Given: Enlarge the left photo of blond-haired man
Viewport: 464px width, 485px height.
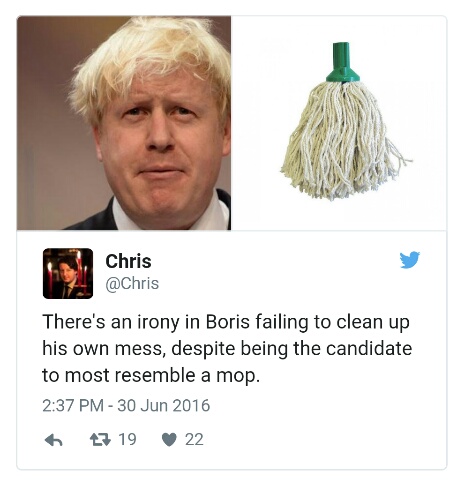Looking at the screenshot, I should point(124,123).
